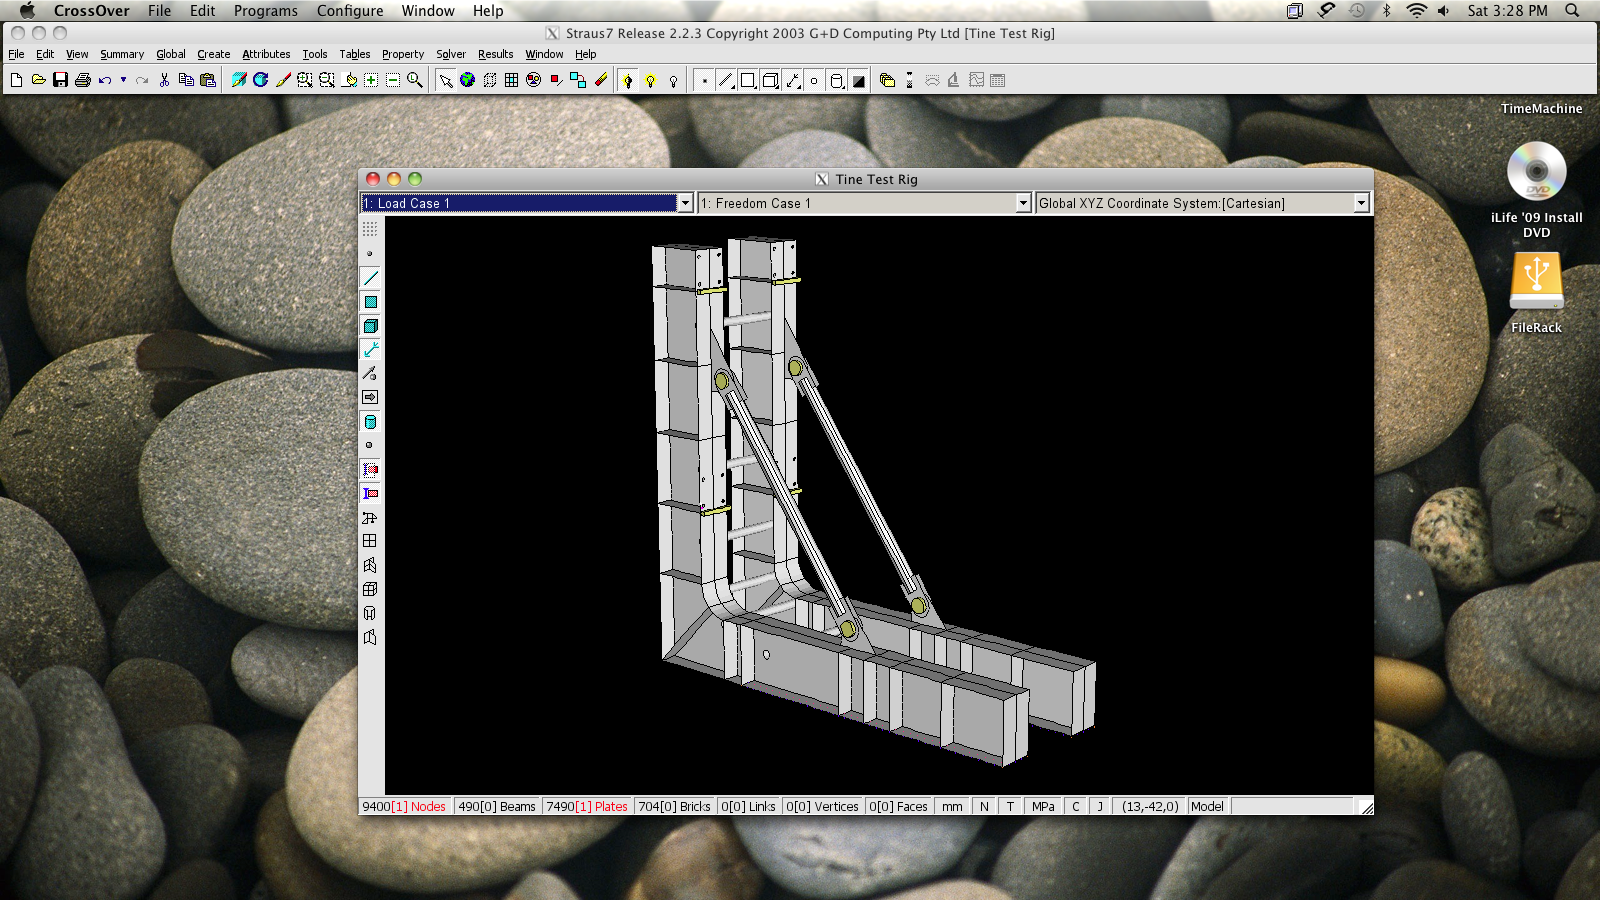Expand the Global XYZ Coordinate System dropdown
Screen dimensions: 1600x900
1361,203
